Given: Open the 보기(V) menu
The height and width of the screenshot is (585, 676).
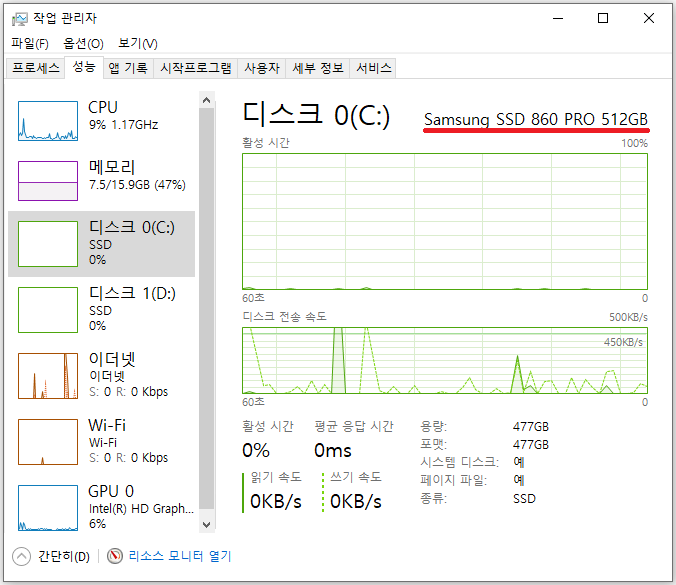Looking at the screenshot, I should pos(138,44).
